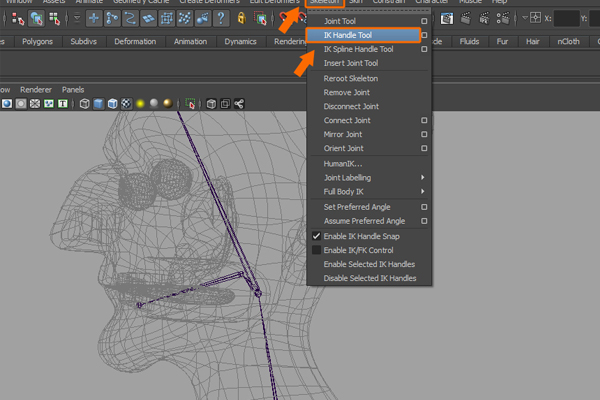Open Connect Joint option box
This screenshot has height=400, width=600.
coord(424,120)
